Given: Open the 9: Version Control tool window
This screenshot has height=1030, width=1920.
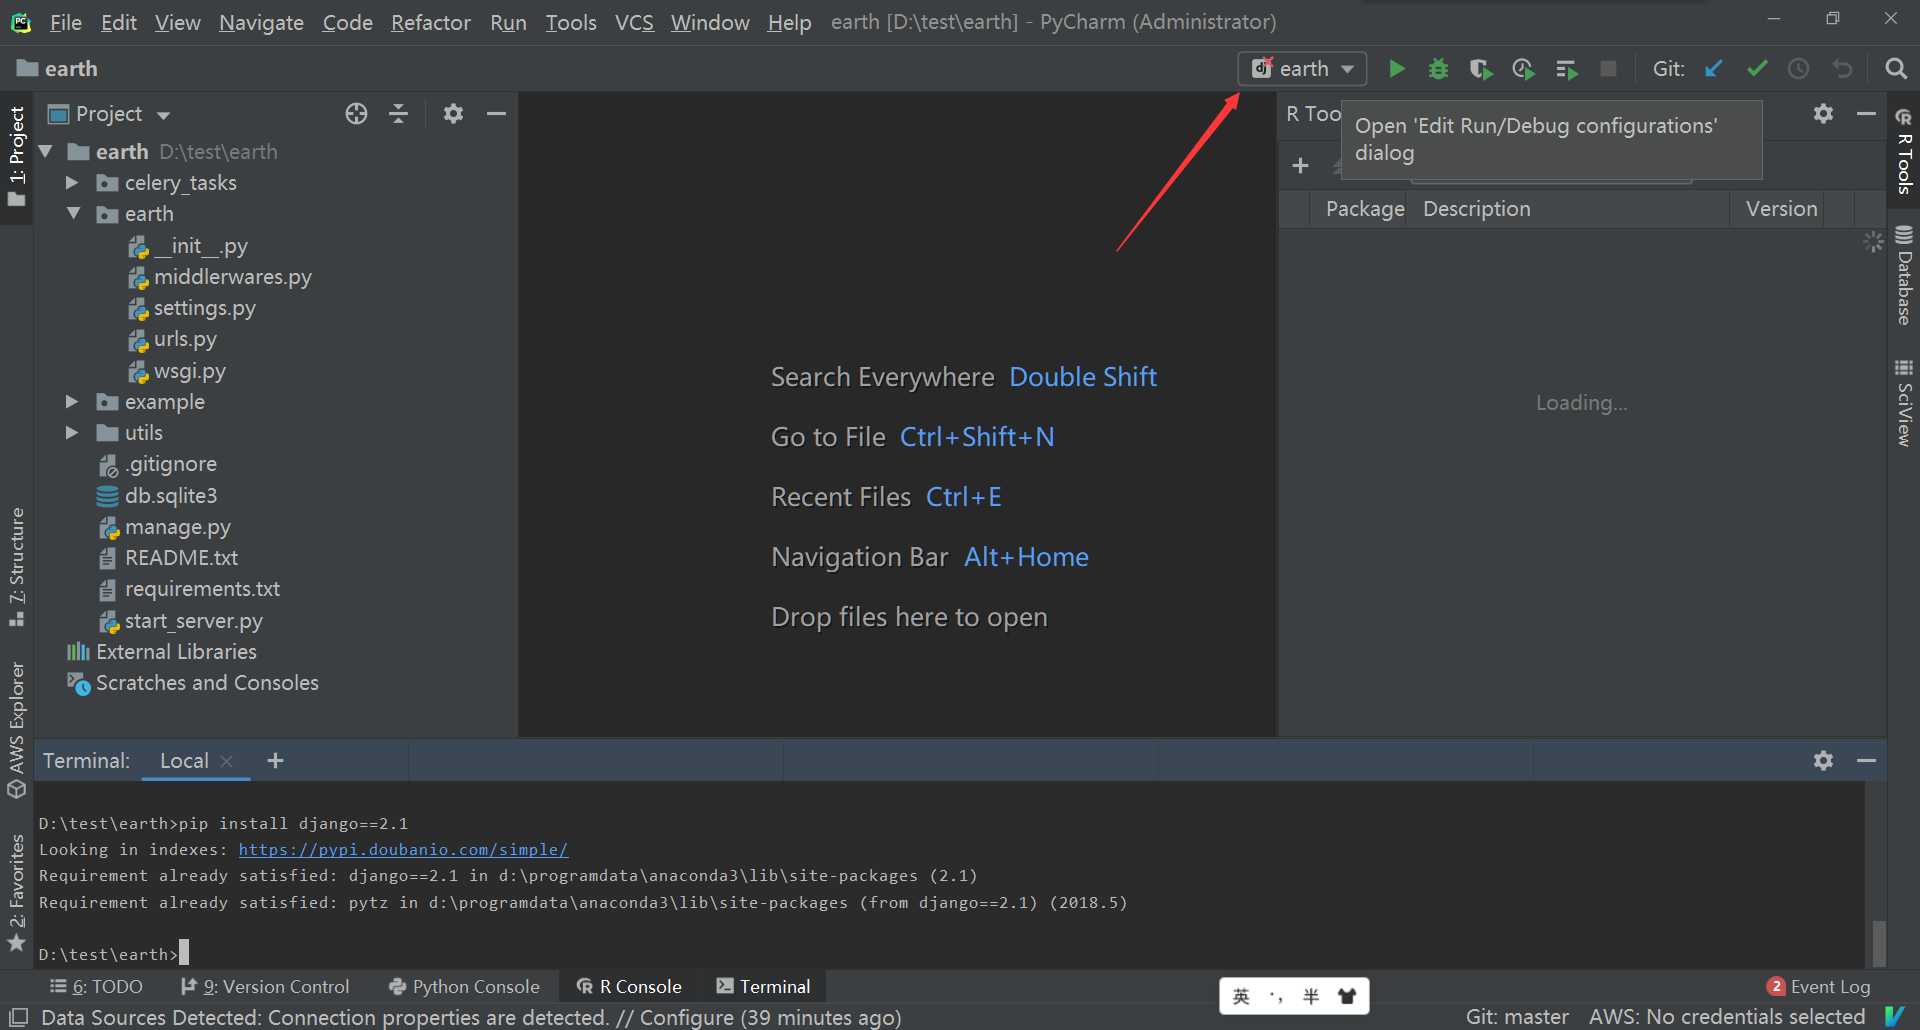Looking at the screenshot, I should click(x=266, y=987).
